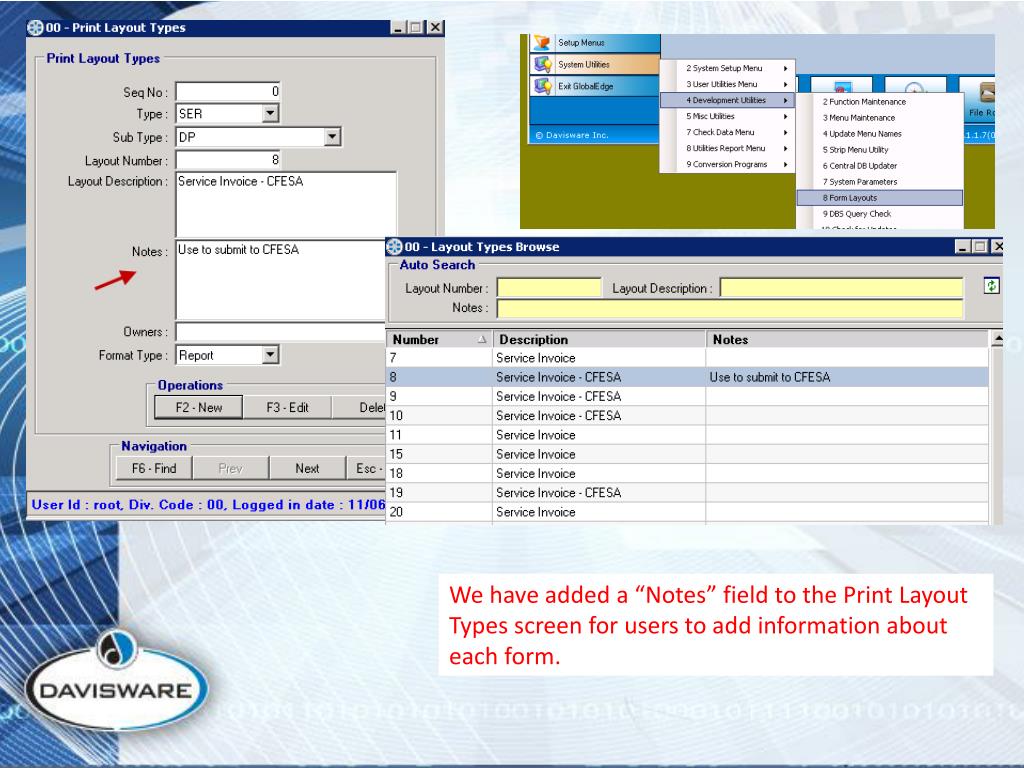
Task: Click the F2 - New button
Action: 199,408
